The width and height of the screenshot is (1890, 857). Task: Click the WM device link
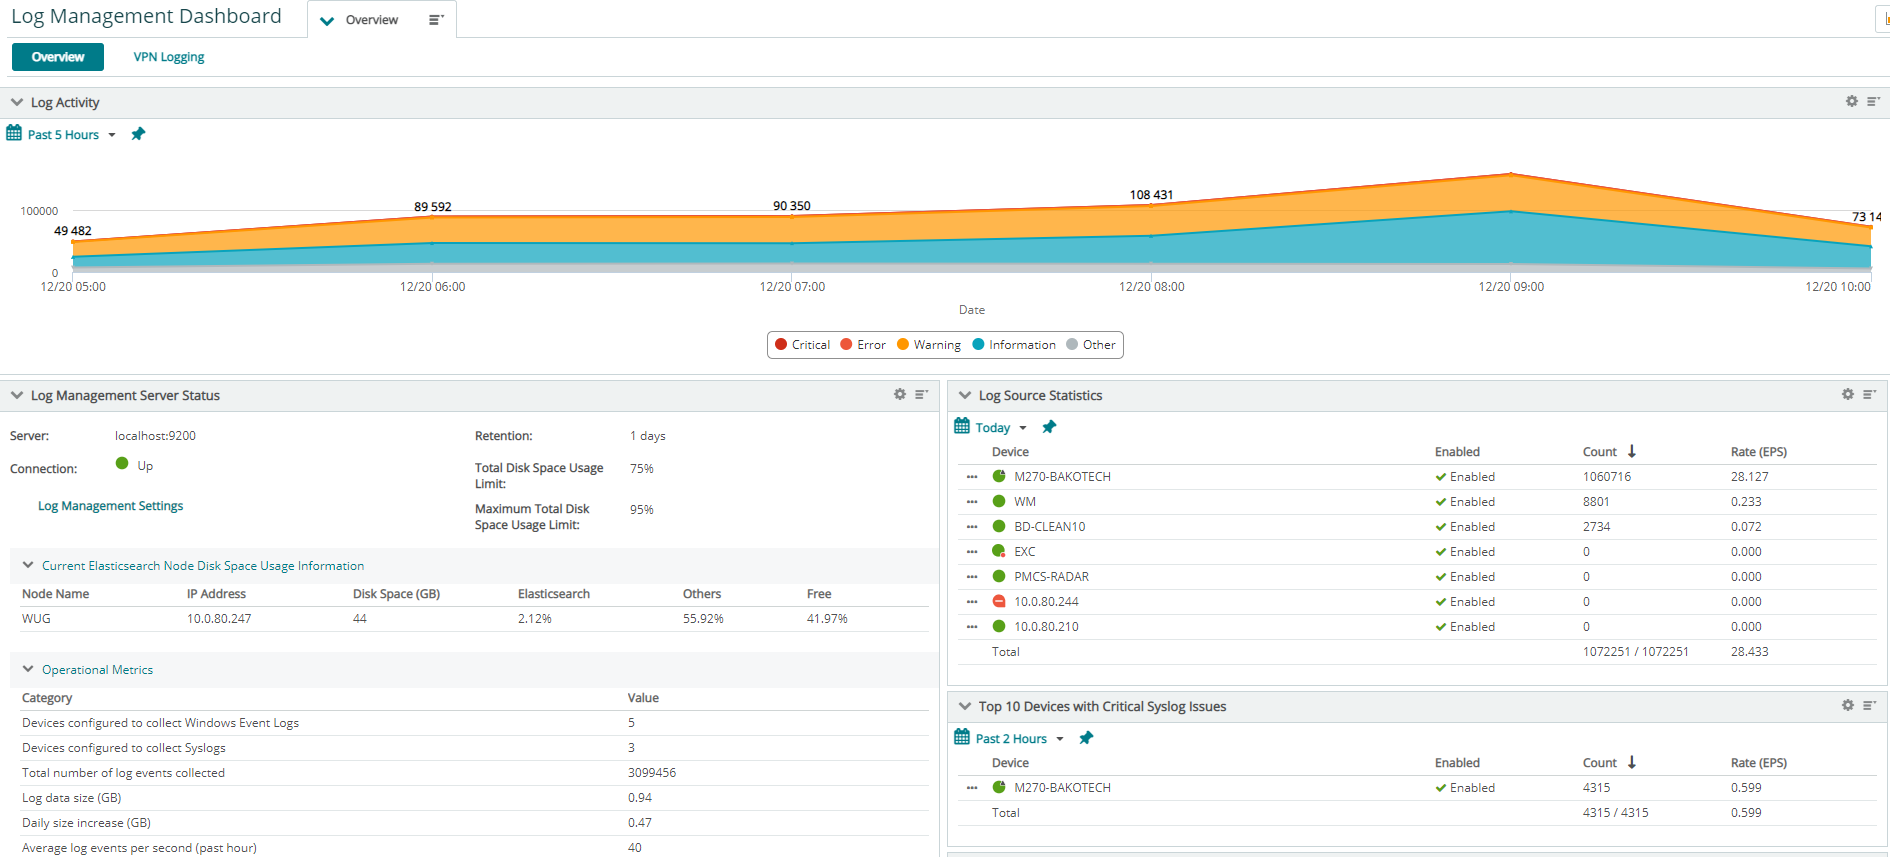(x=1025, y=502)
